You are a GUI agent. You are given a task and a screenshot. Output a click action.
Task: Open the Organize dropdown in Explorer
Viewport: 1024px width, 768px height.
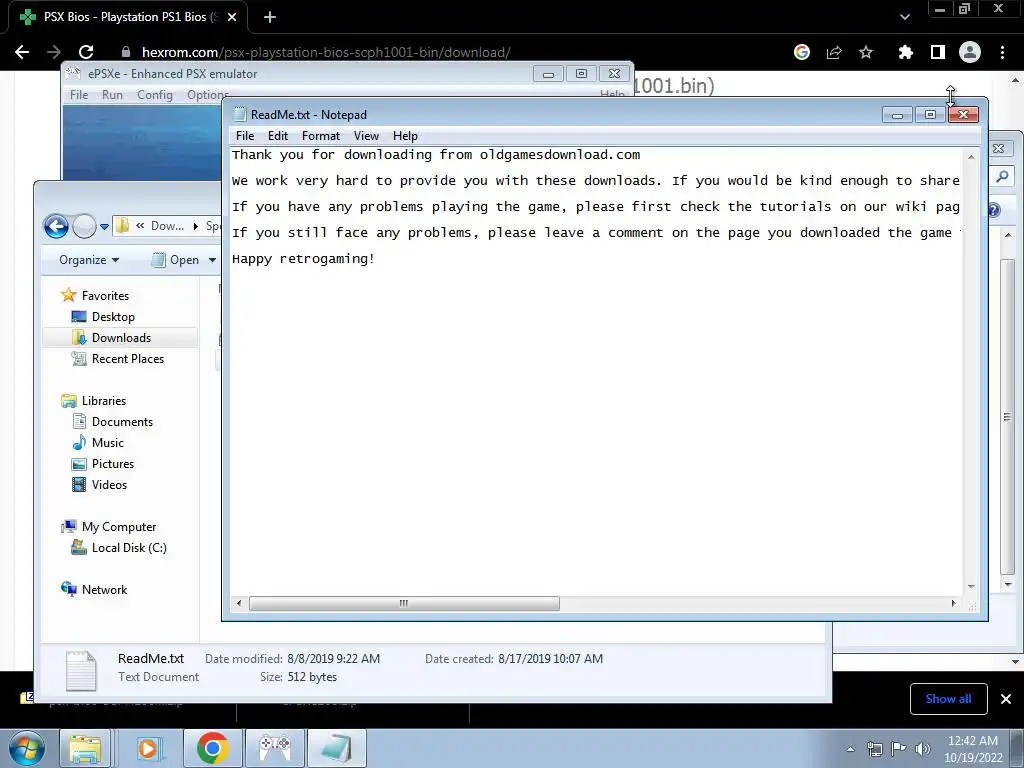tap(89, 260)
